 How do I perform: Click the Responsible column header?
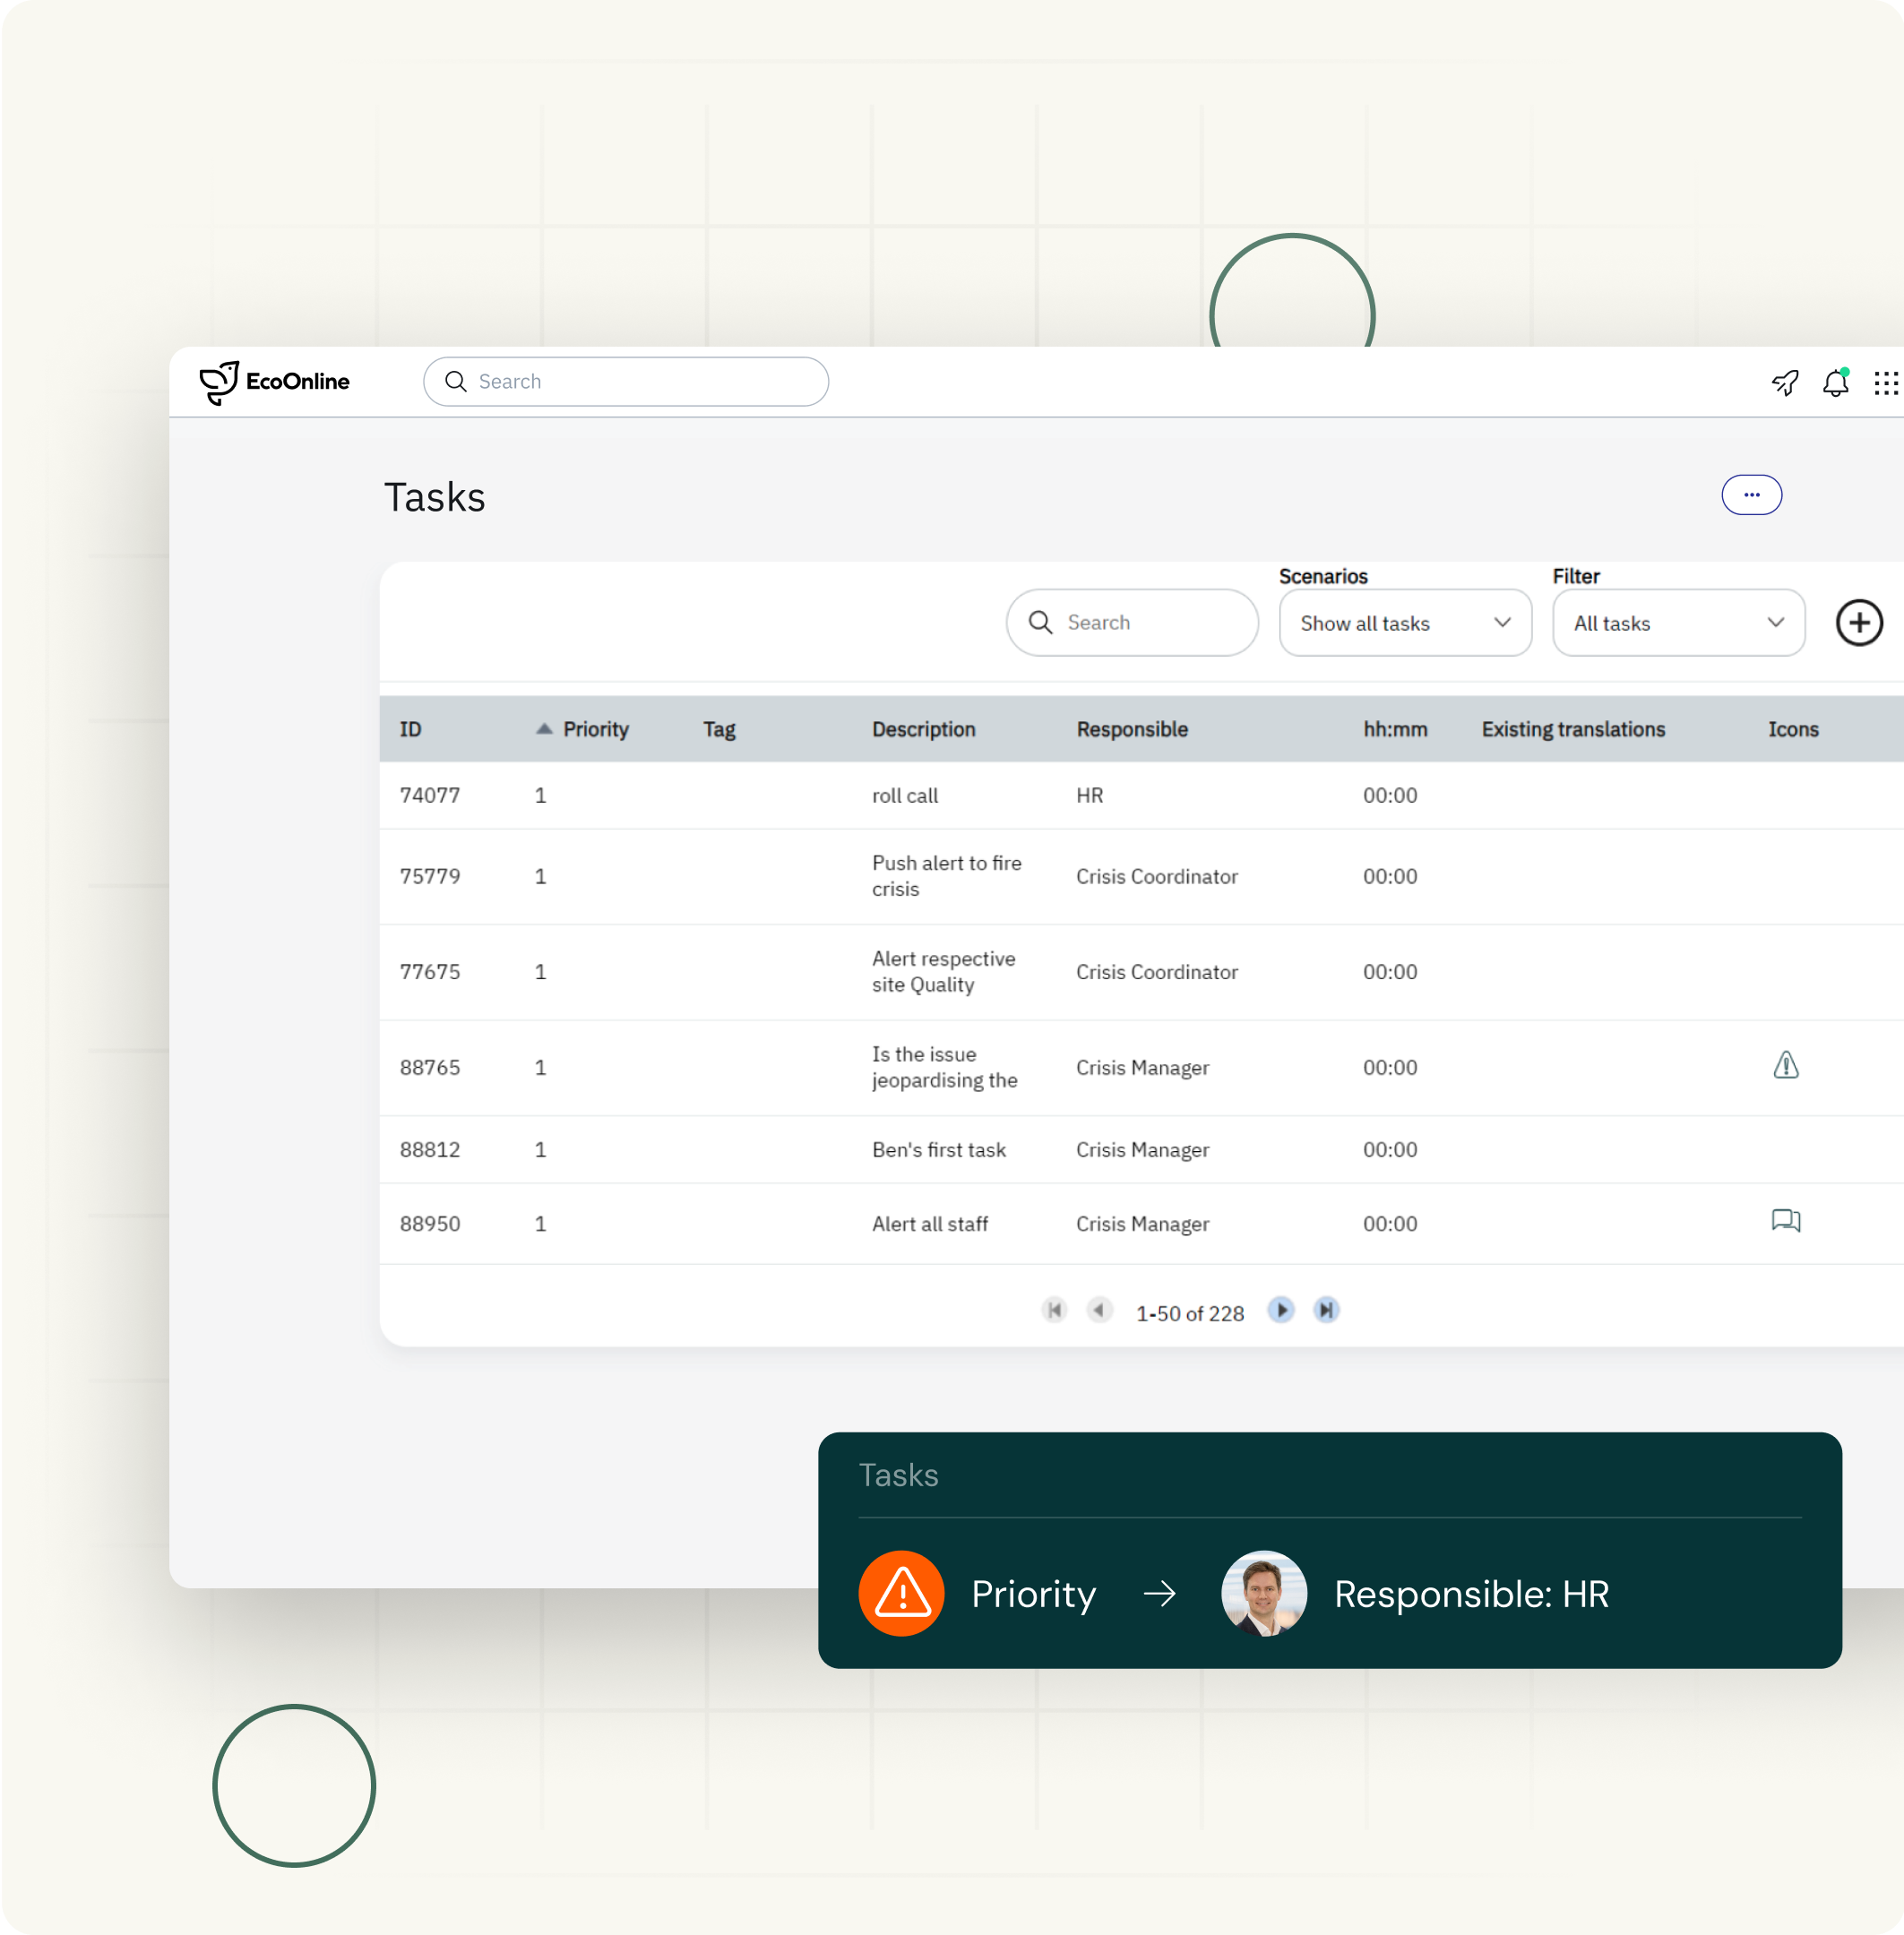(1131, 729)
